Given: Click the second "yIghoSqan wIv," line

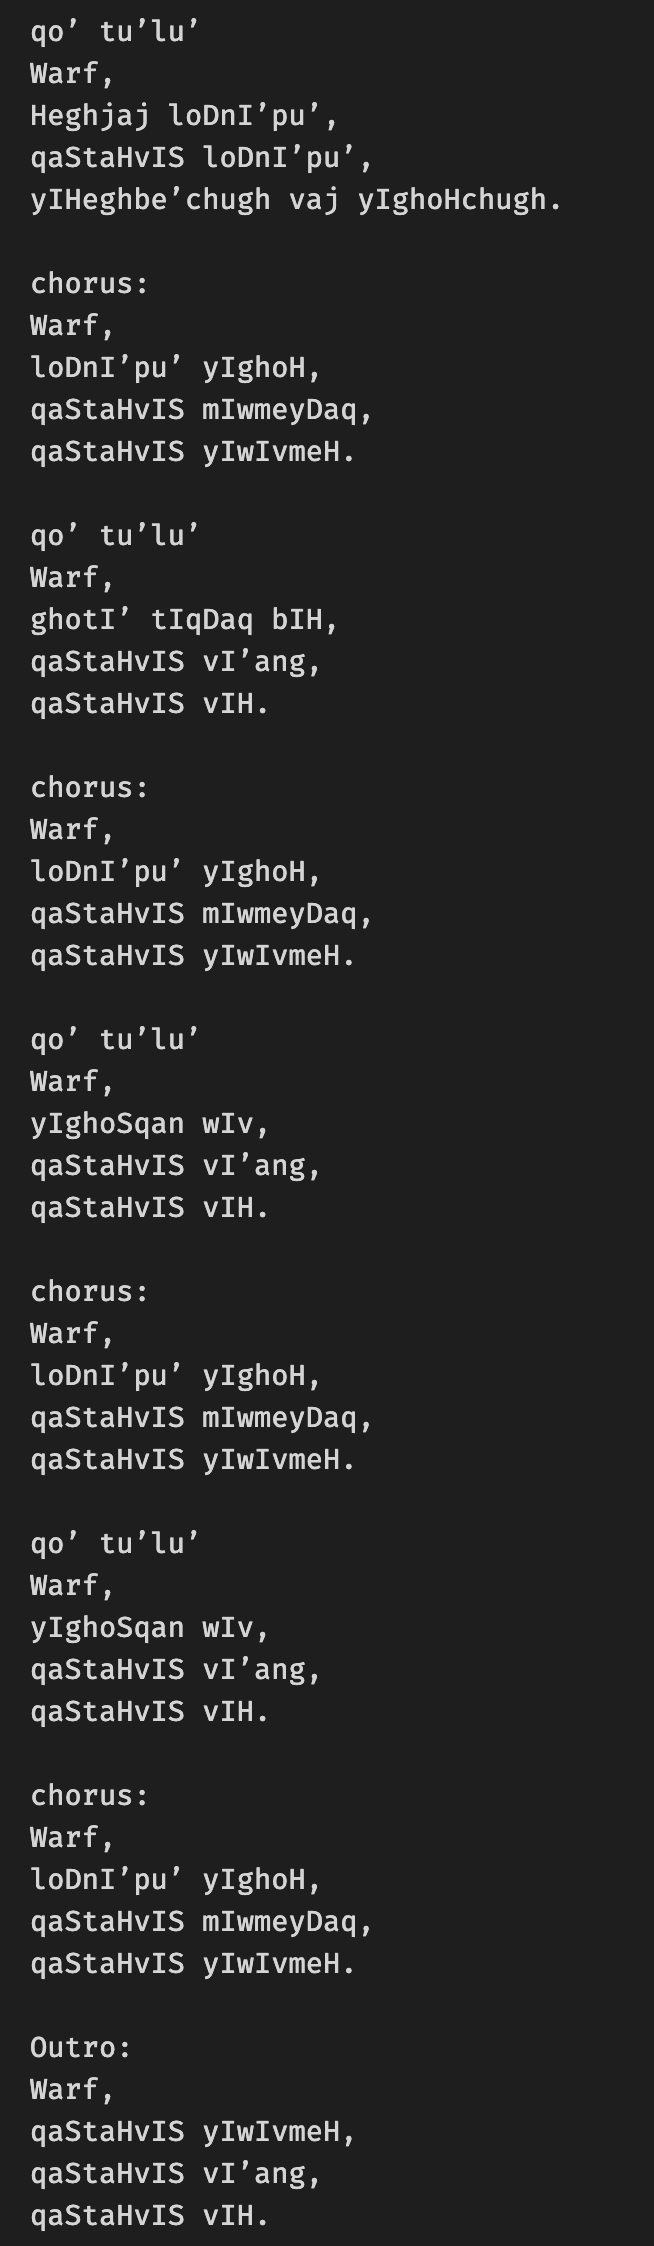Looking at the screenshot, I should [150, 1628].
